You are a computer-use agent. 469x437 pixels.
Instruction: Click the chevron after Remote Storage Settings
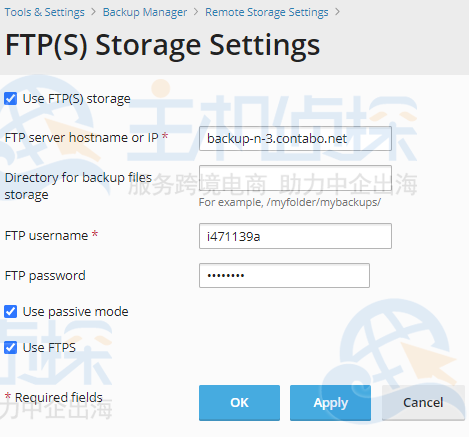[337, 12]
